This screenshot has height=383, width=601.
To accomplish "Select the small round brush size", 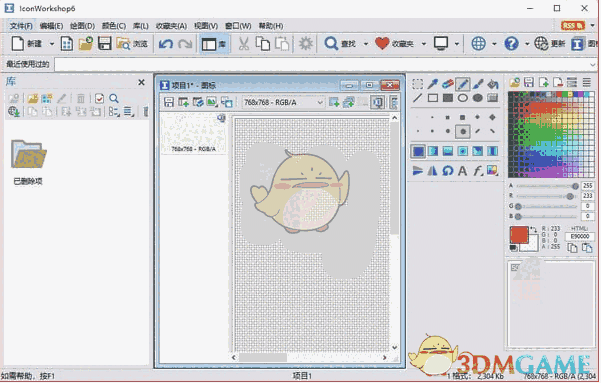I will [432, 132].
